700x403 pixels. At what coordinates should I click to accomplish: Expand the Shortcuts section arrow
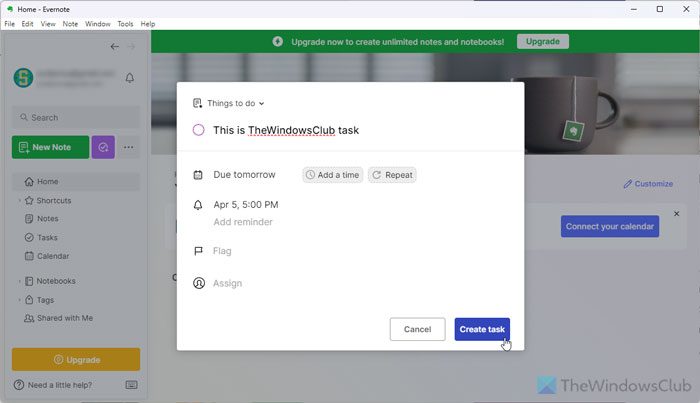[19, 200]
